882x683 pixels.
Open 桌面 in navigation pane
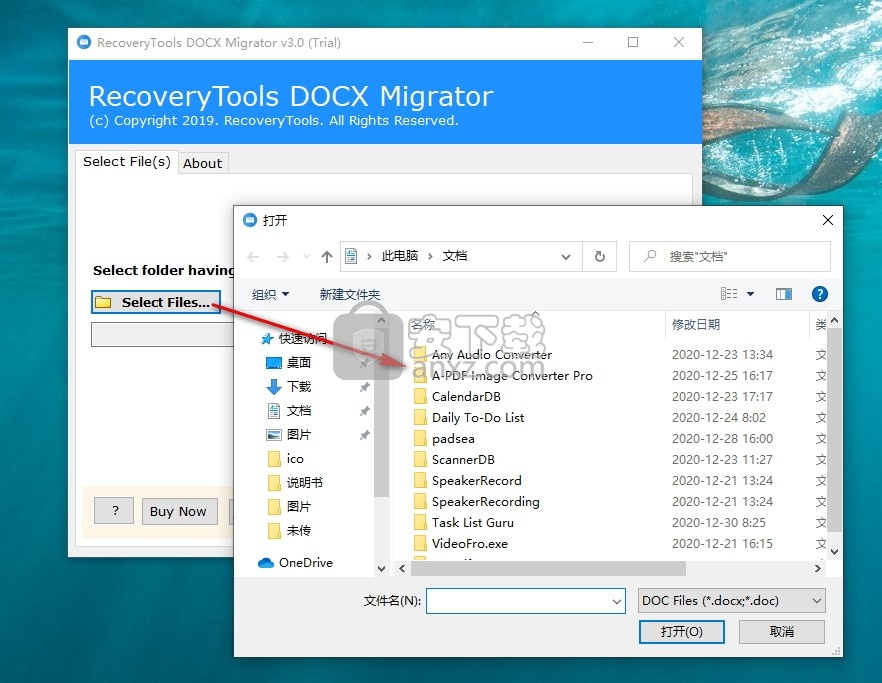click(x=299, y=362)
